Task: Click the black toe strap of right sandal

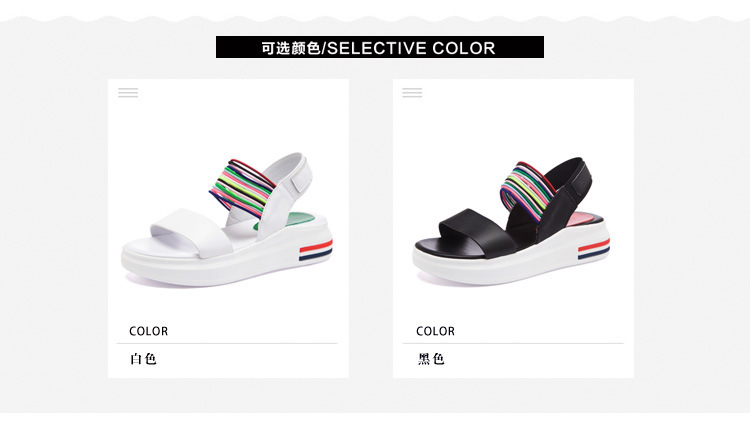Action: pos(478,232)
